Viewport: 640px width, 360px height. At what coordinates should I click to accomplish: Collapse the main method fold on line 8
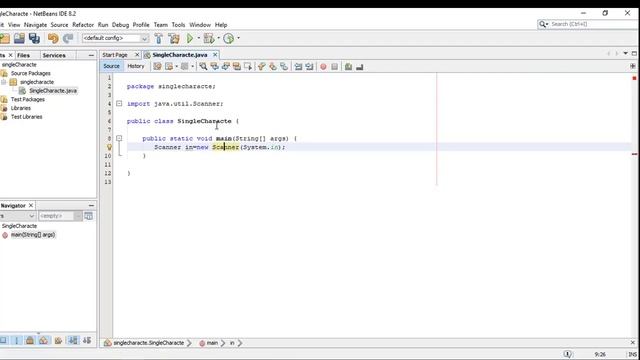click(x=119, y=138)
